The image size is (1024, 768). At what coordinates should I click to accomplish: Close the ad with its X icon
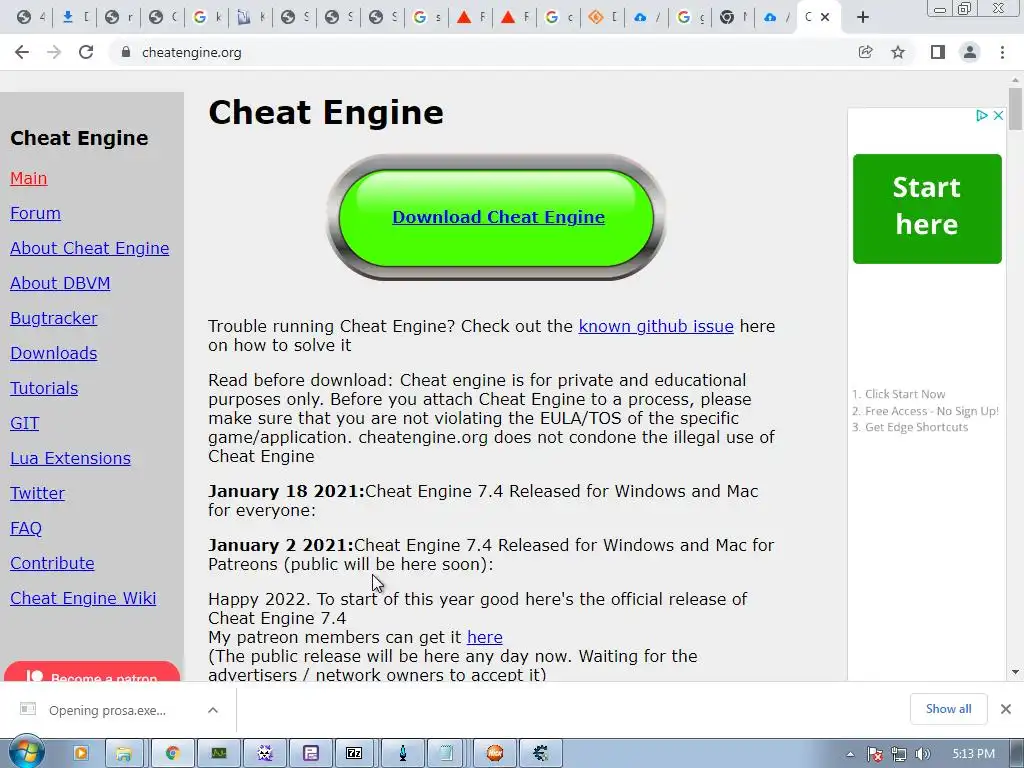(x=998, y=116)
